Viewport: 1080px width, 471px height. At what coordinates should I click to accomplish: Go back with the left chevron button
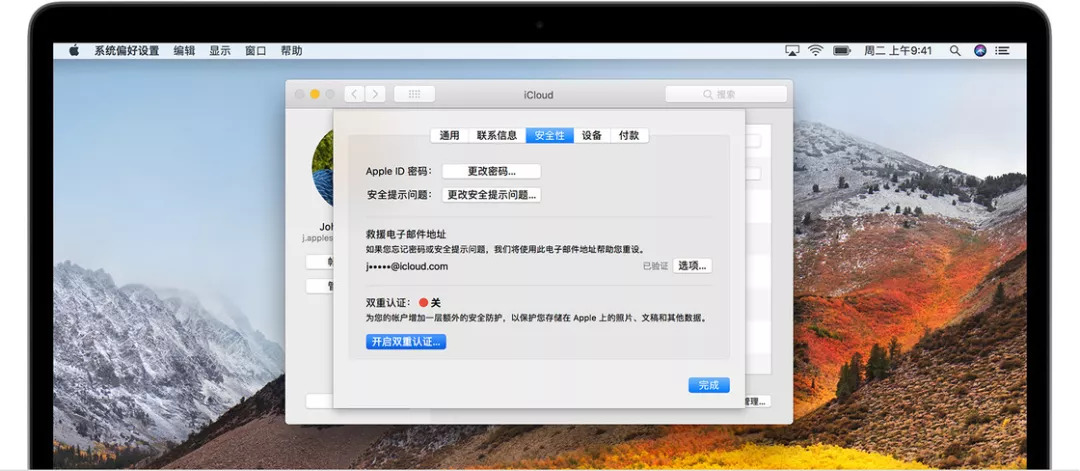point(354,94)
